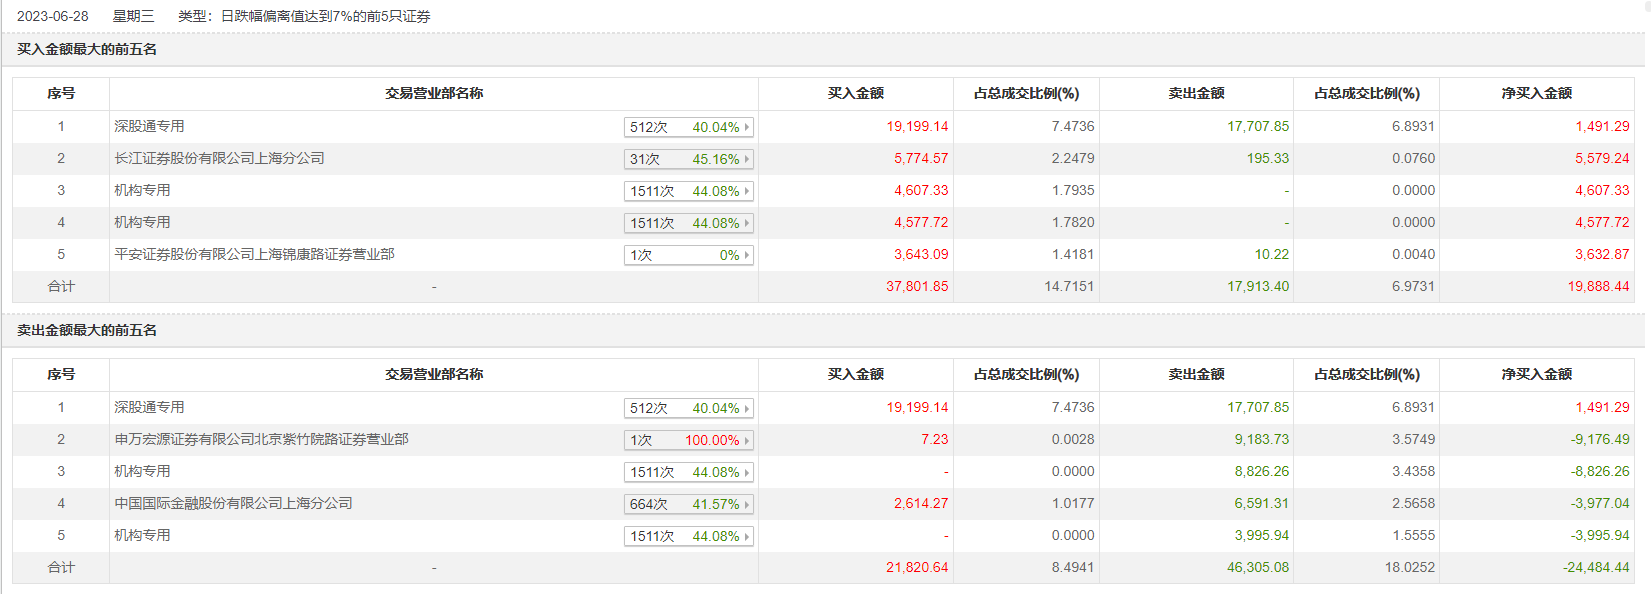The image size is (1651, 594).
Task: Expand the 31次 45.16% stats arrow
Action: tap(746, 159)
